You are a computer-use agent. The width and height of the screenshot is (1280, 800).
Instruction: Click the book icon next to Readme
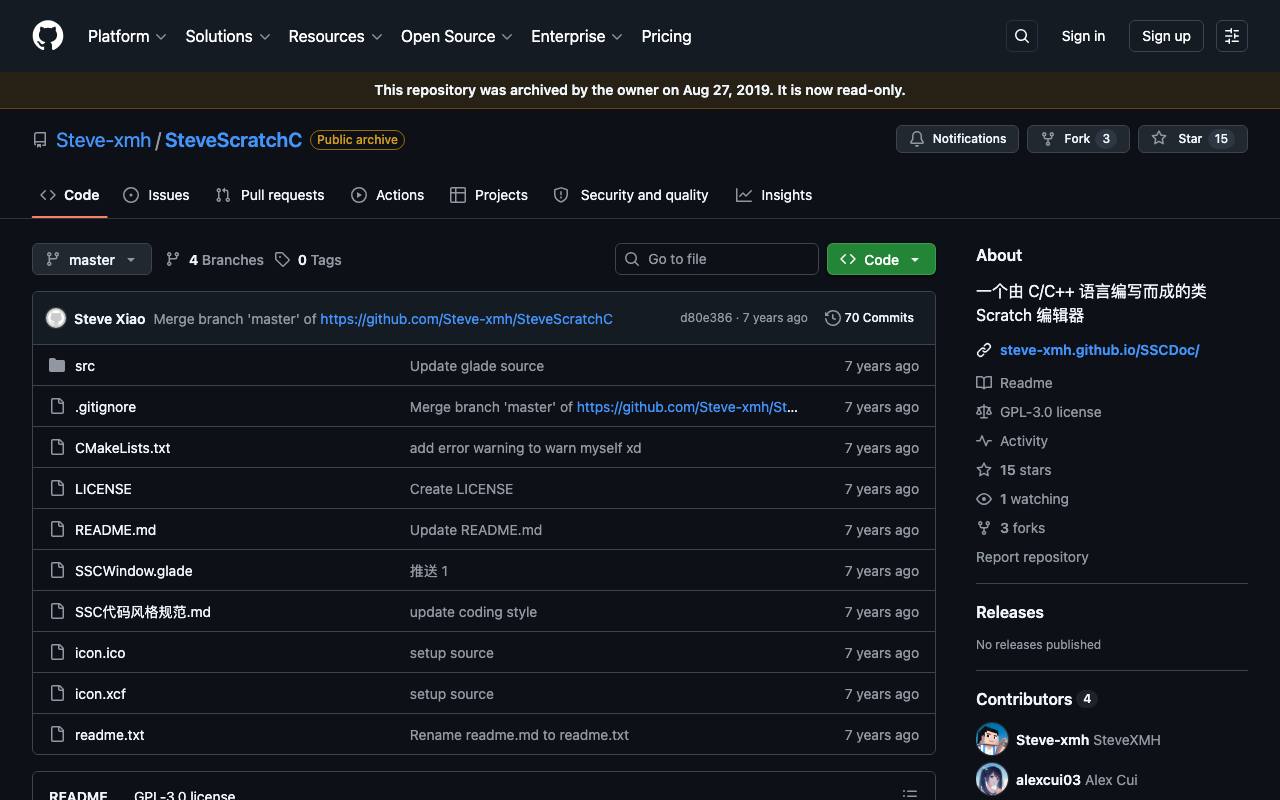(984, 383)
